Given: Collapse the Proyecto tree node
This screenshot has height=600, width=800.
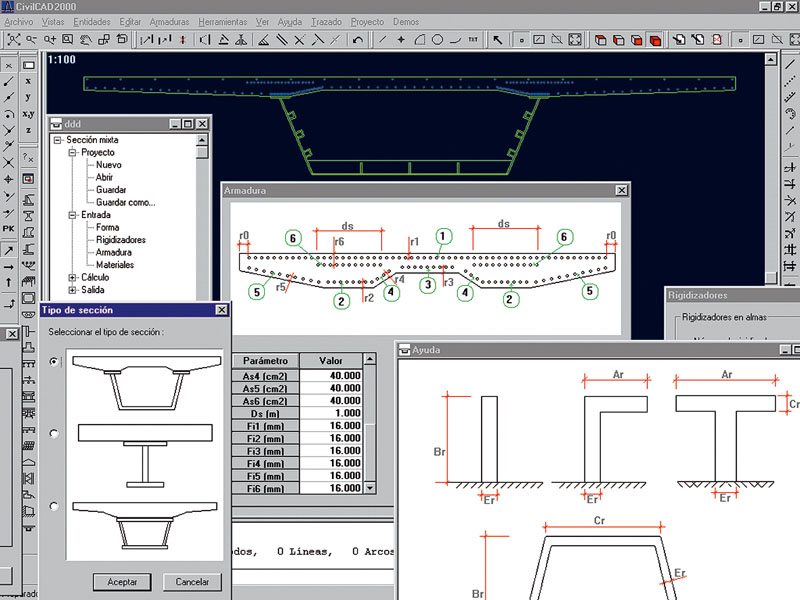Looking at the screenshot, I should [72, 153].
